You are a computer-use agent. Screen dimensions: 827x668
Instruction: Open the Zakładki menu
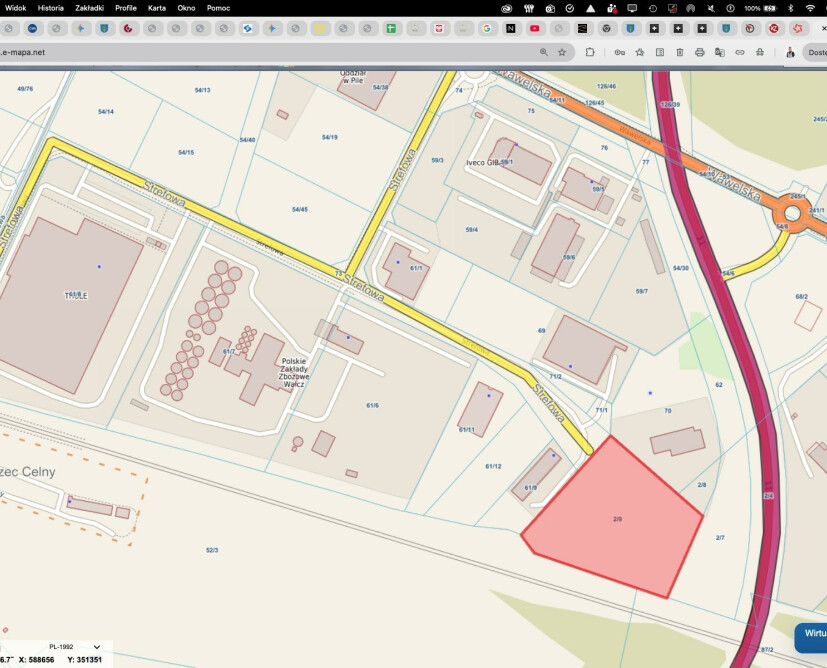pyautogui.click(x=90, y=8)
